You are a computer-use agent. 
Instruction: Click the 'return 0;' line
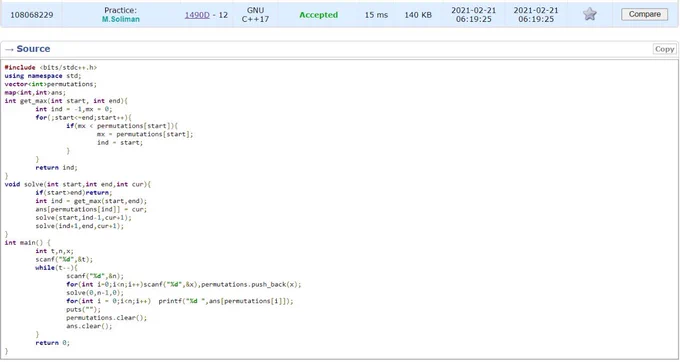(x=52, y=343)
